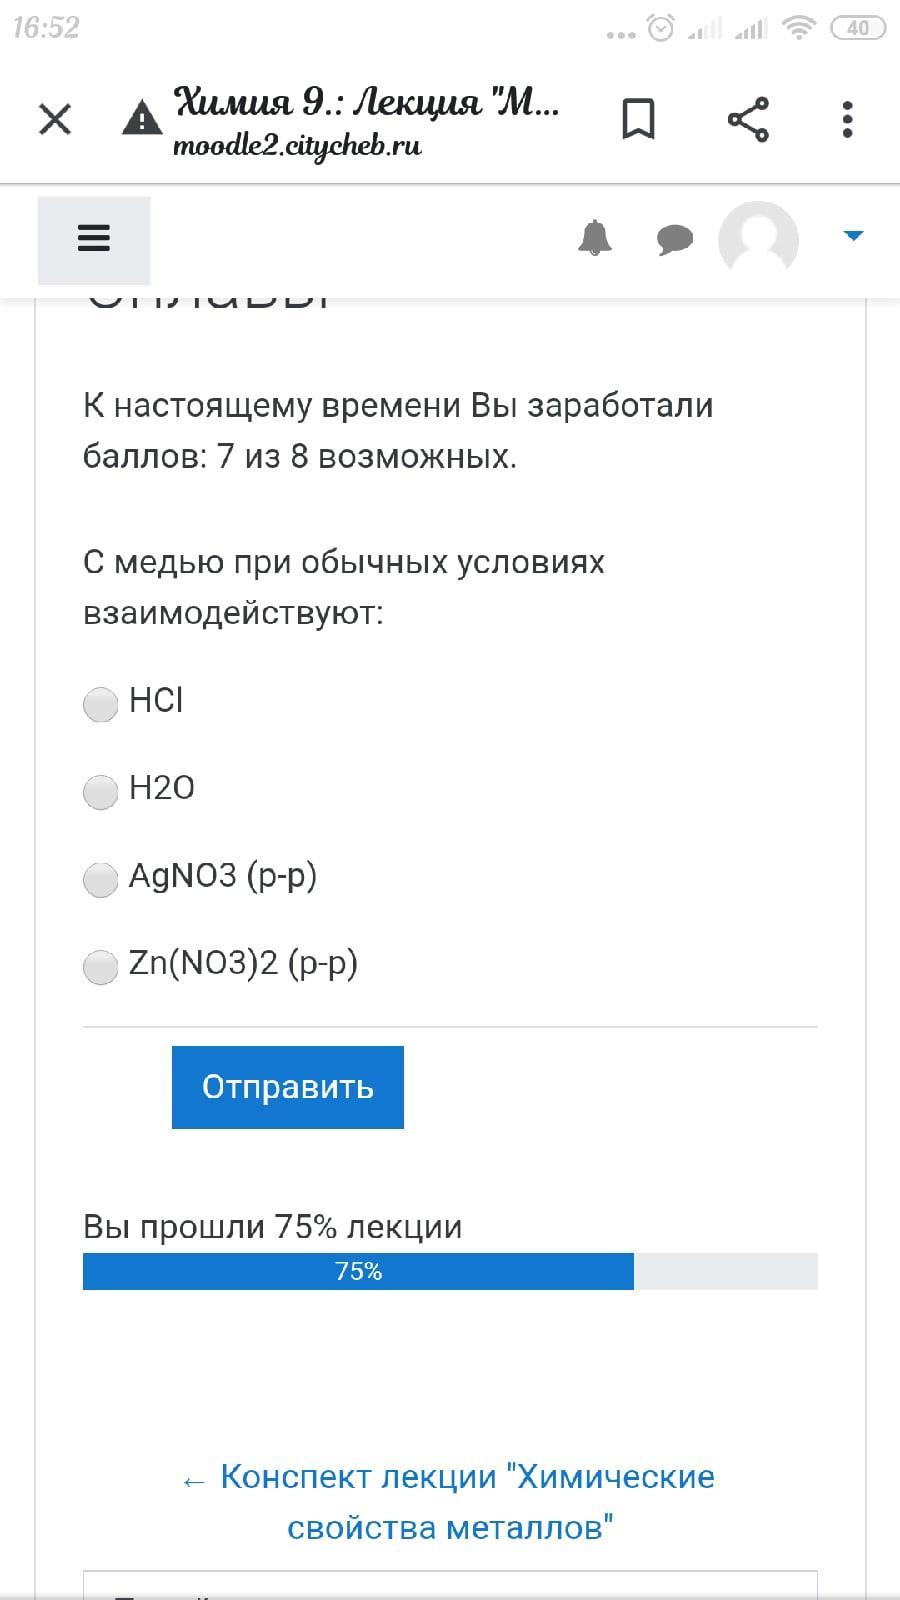Tap the Wi-Fi status bar icon

point(798,28)
